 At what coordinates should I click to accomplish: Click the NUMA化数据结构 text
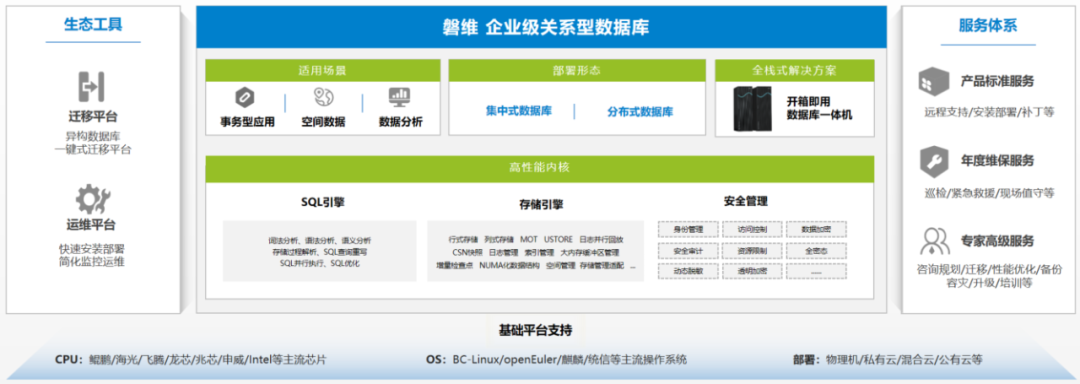click(x=509, y=265)
